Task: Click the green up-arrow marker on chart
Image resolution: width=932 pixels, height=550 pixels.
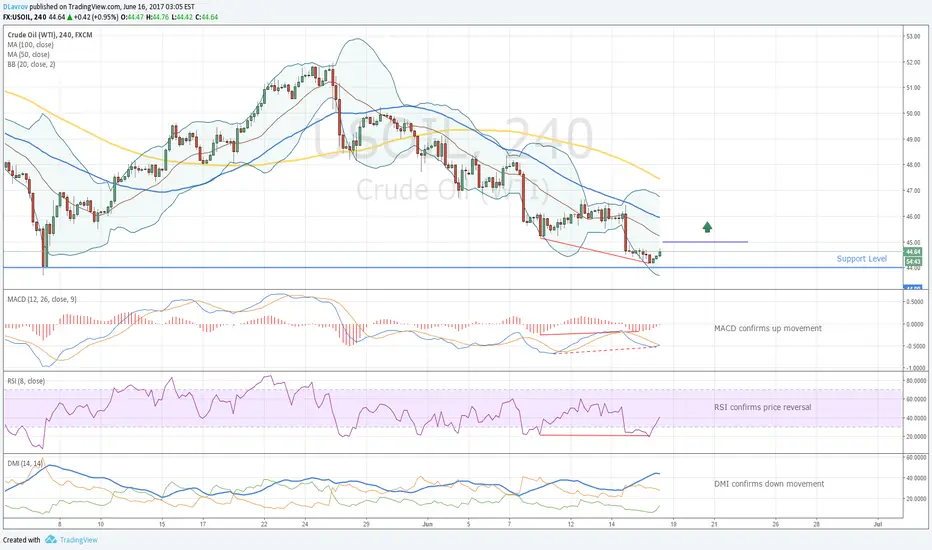Action: (707, 227)
